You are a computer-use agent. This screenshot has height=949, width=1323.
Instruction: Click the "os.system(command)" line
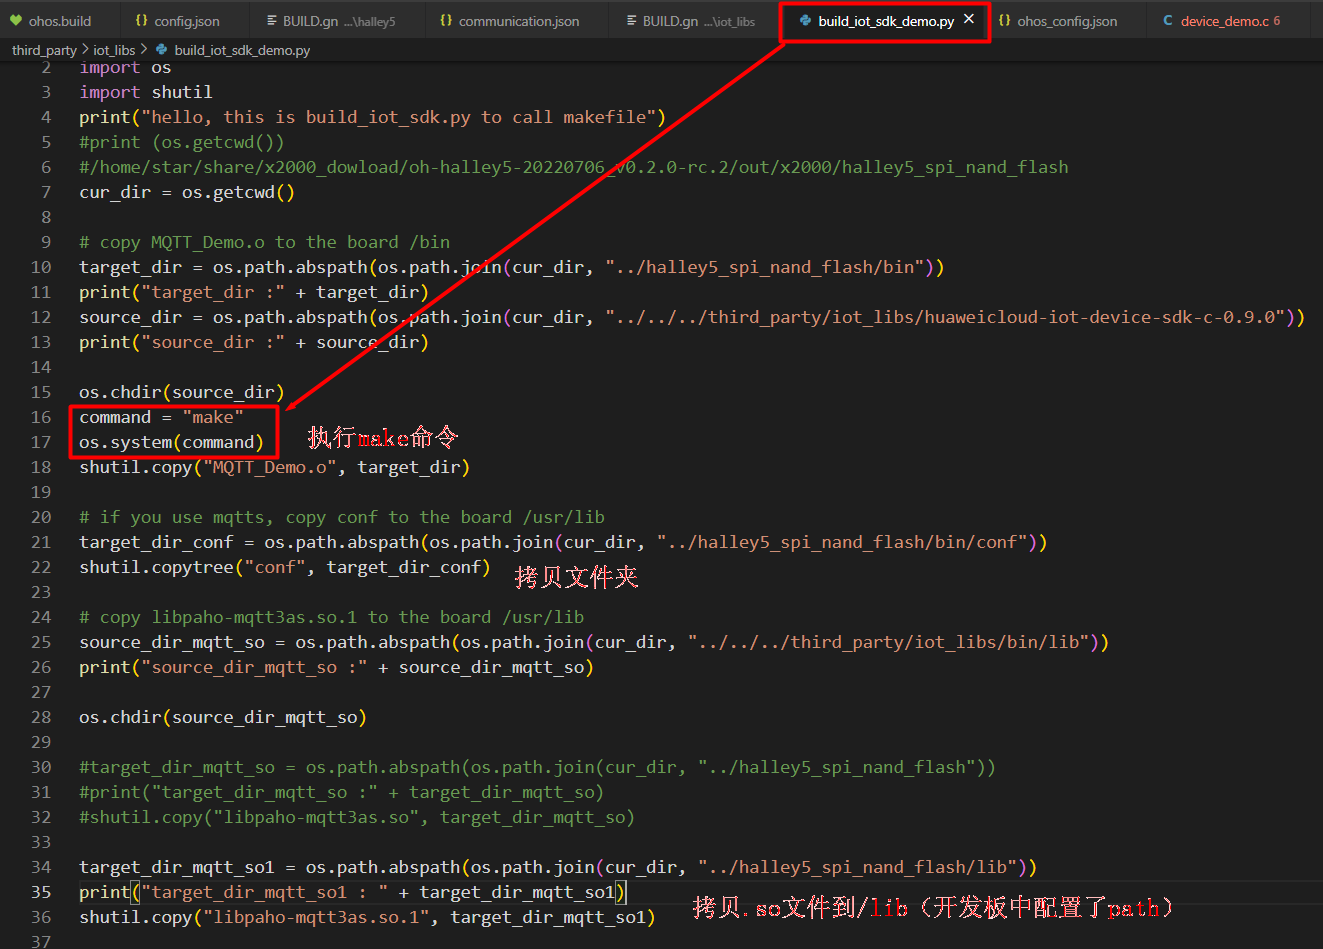pos(172,442)
